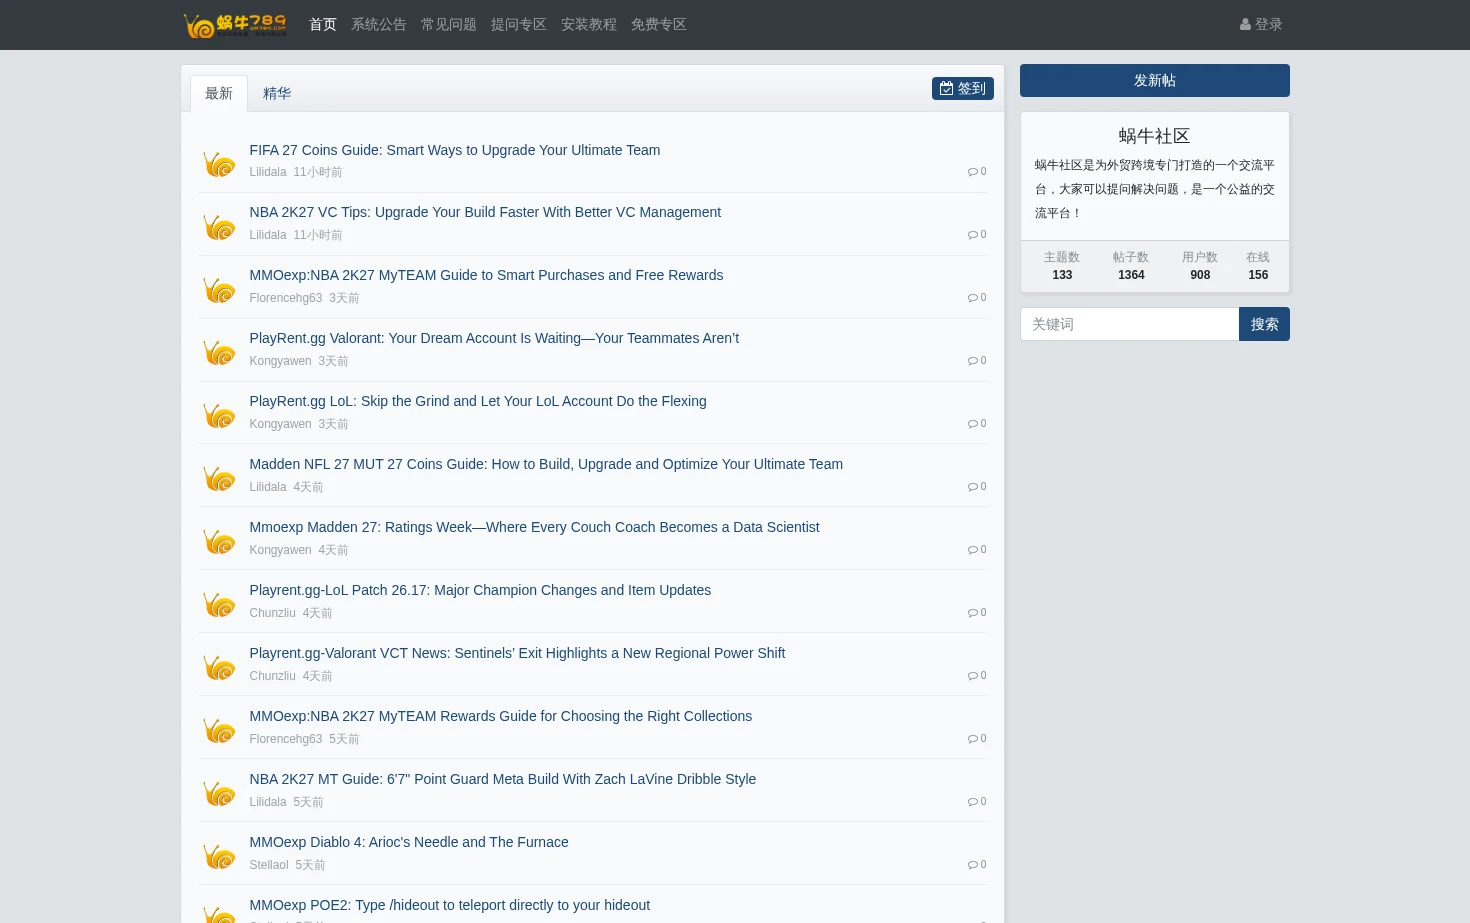
Task: Click avatar beside PlayRent.gg Valorant Dream Account post
Action: coord(219,352)
